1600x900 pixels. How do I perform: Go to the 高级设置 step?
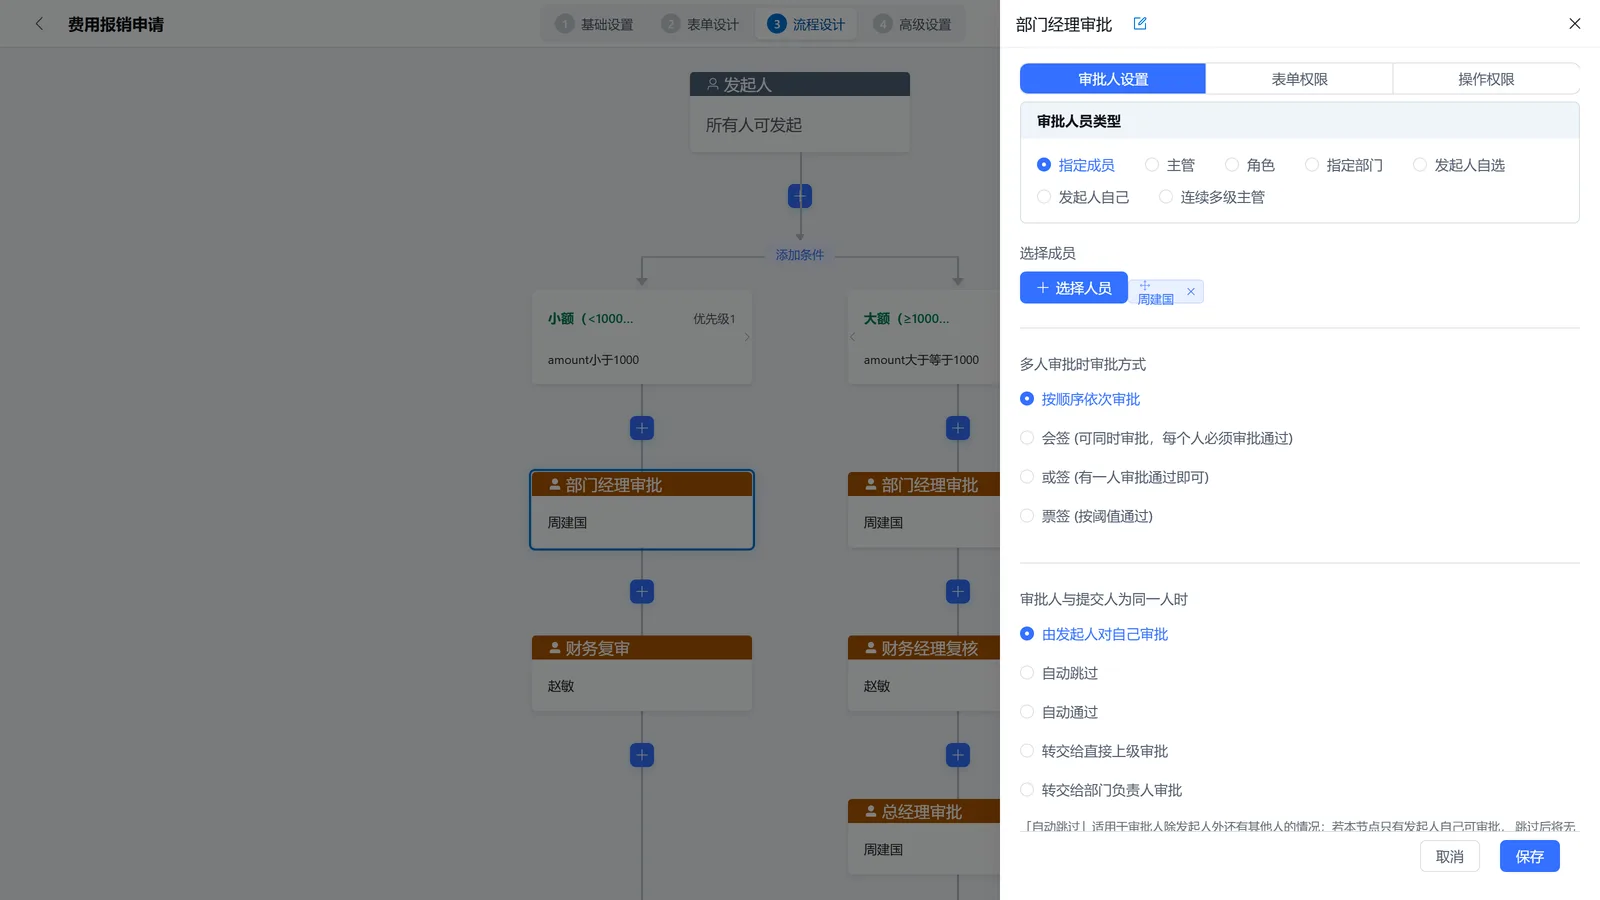click(x=913, y=24)
